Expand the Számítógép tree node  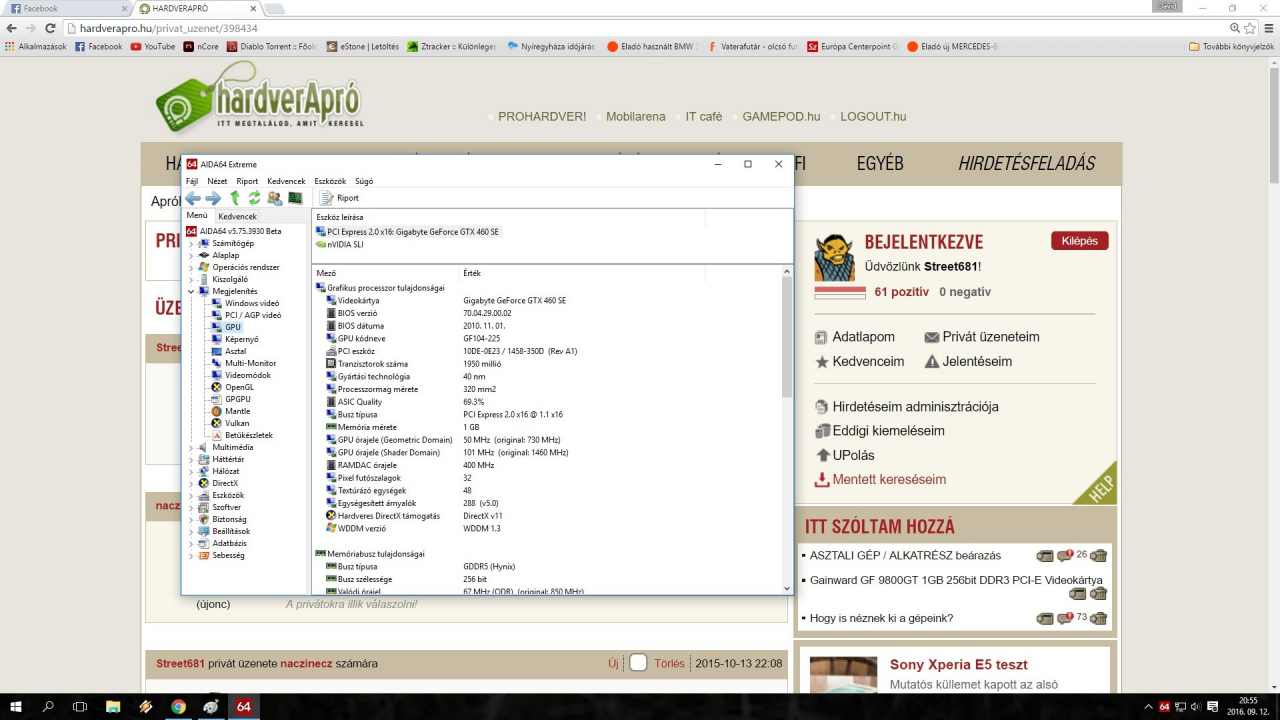point(191,243)
